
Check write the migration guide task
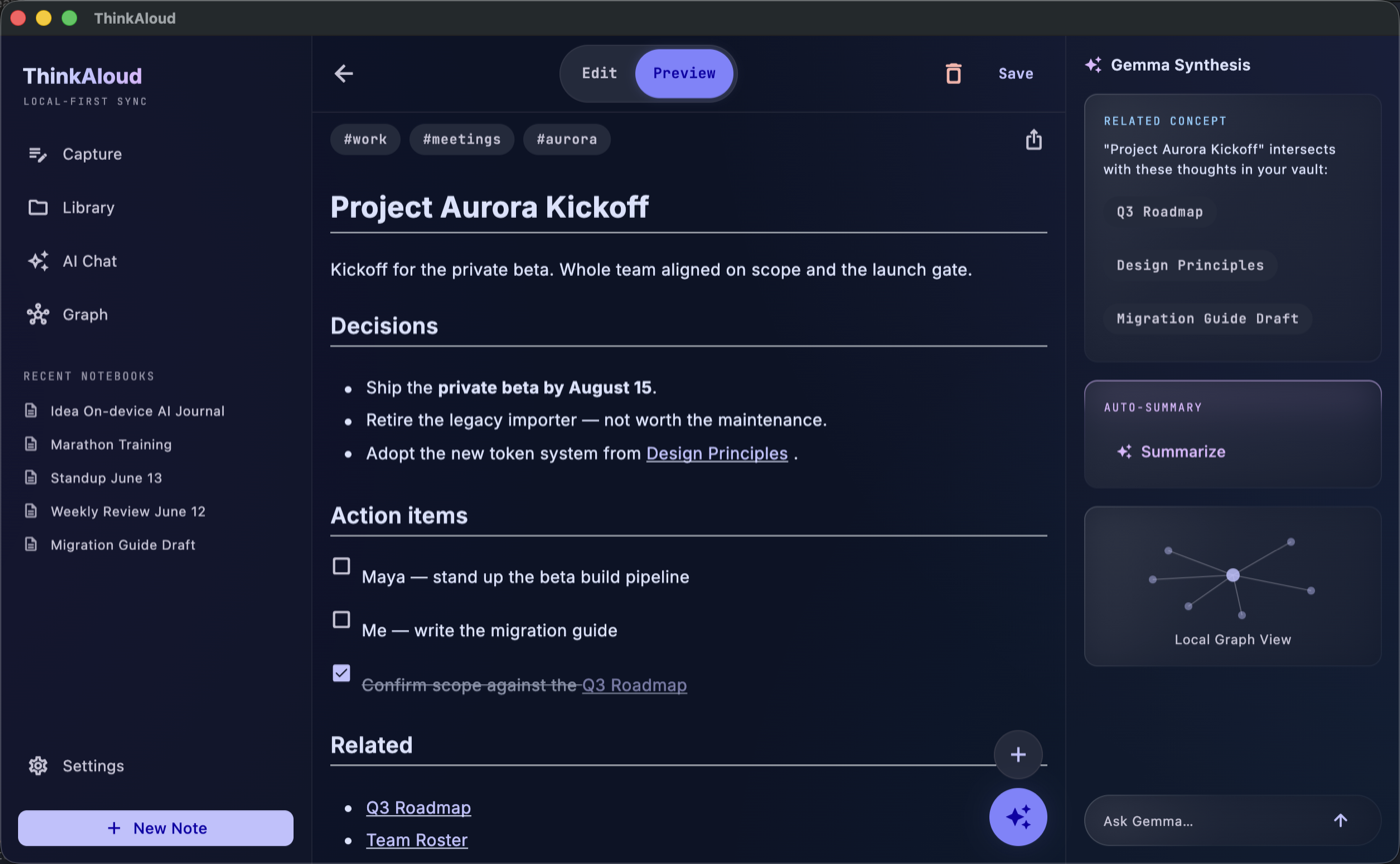coord(341,620)
